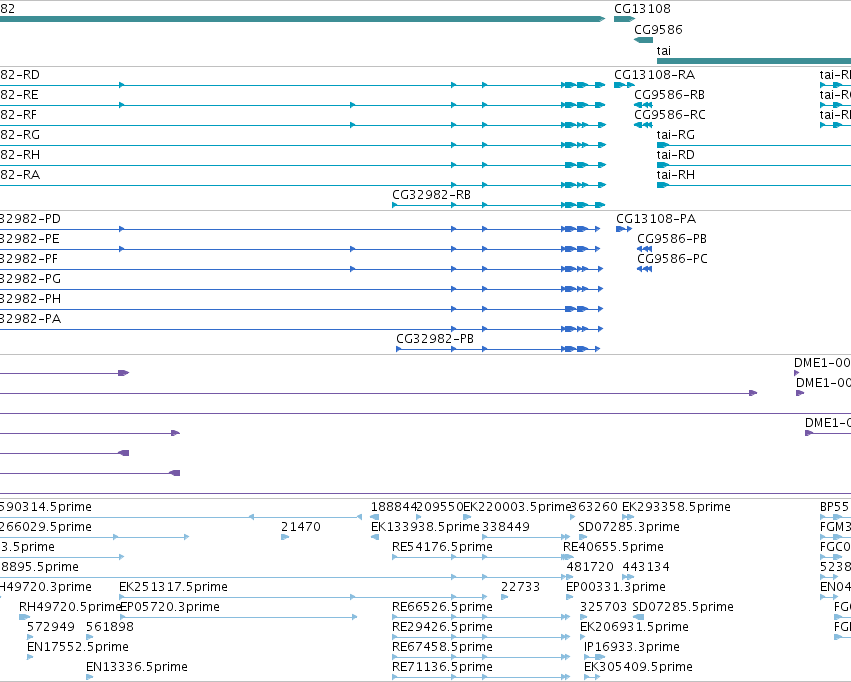Image resolution: width=851 pixels, height=682 pixels.
Task: Click EST label RE29426.5prime
Action: point(442,627)
